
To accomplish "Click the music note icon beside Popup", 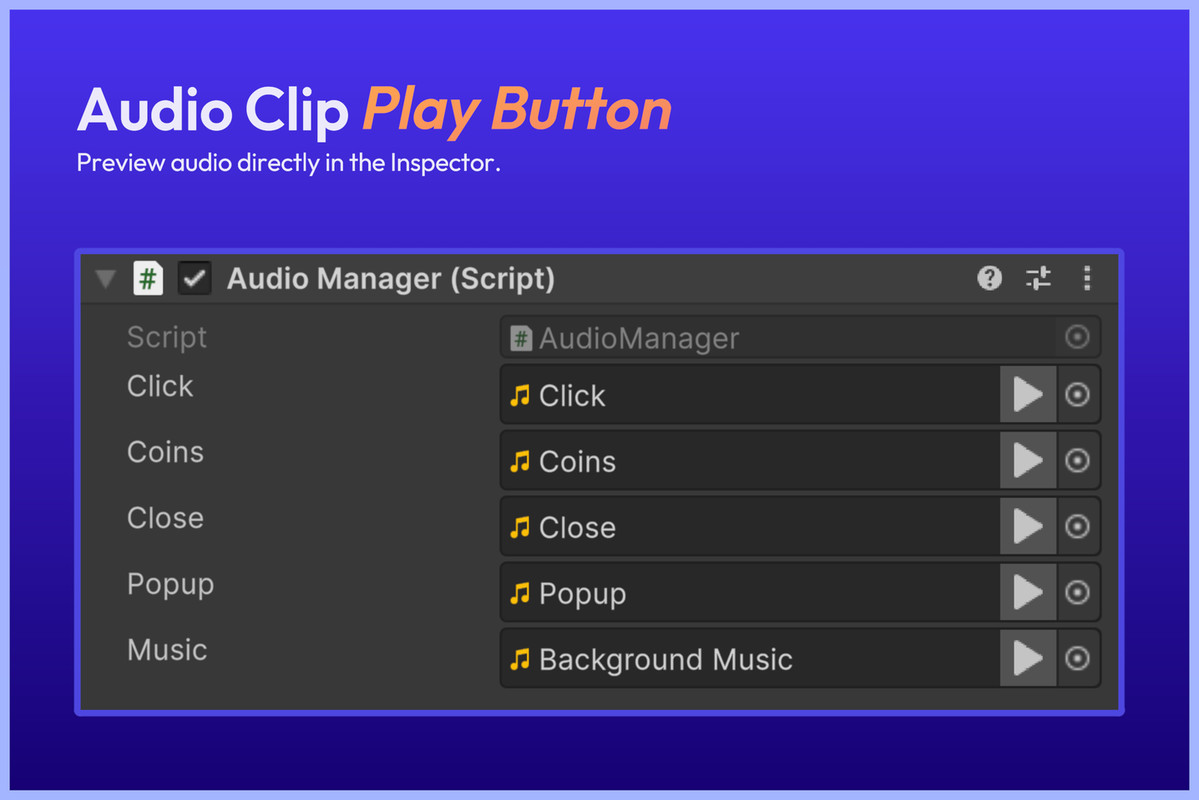I will [520, 593].
